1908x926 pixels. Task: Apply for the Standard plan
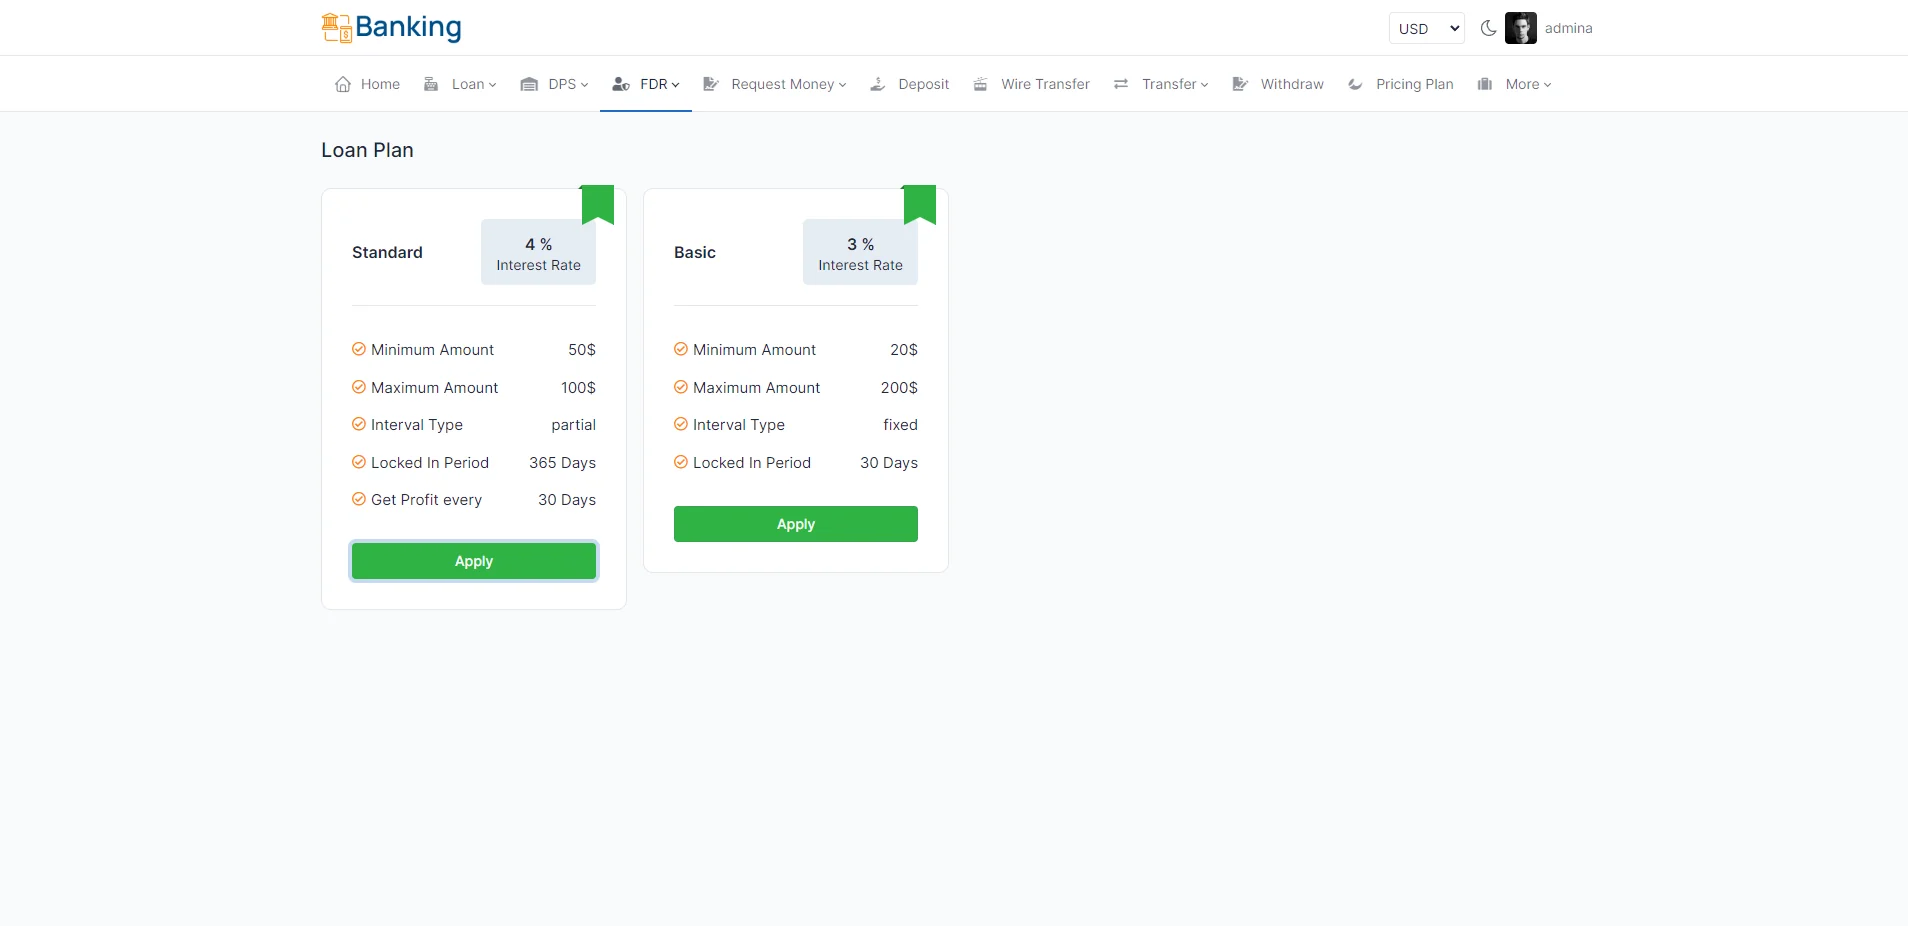[x=474, y=561]
